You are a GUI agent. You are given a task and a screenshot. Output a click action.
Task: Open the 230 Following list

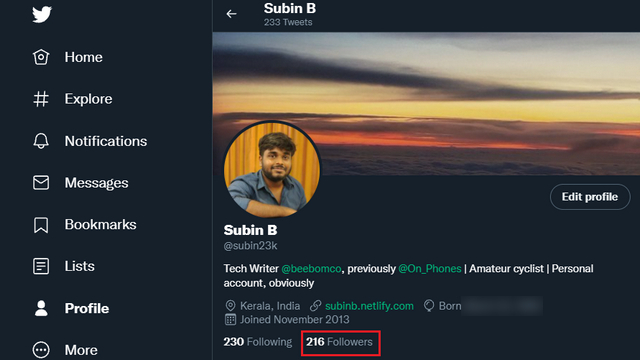[x=258, y=342]
